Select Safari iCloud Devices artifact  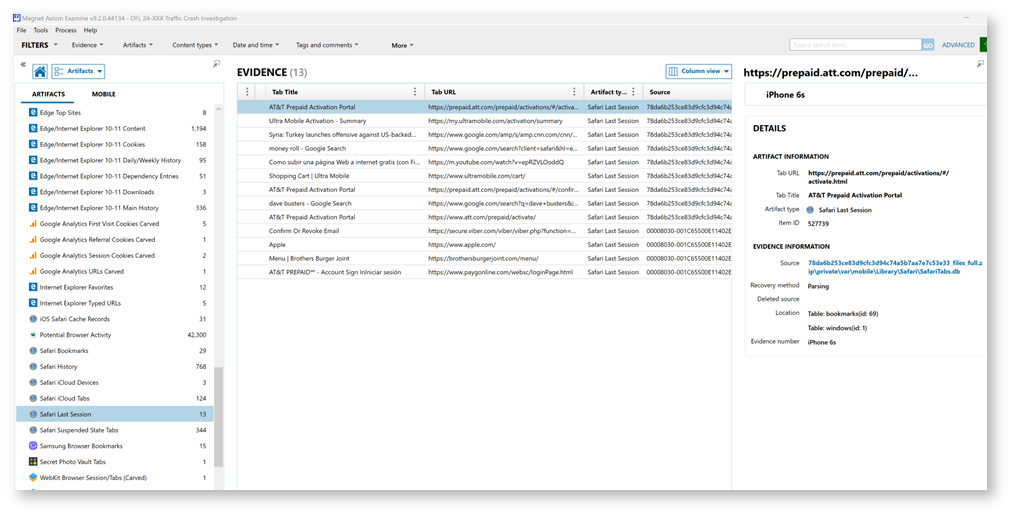(115, 382)
